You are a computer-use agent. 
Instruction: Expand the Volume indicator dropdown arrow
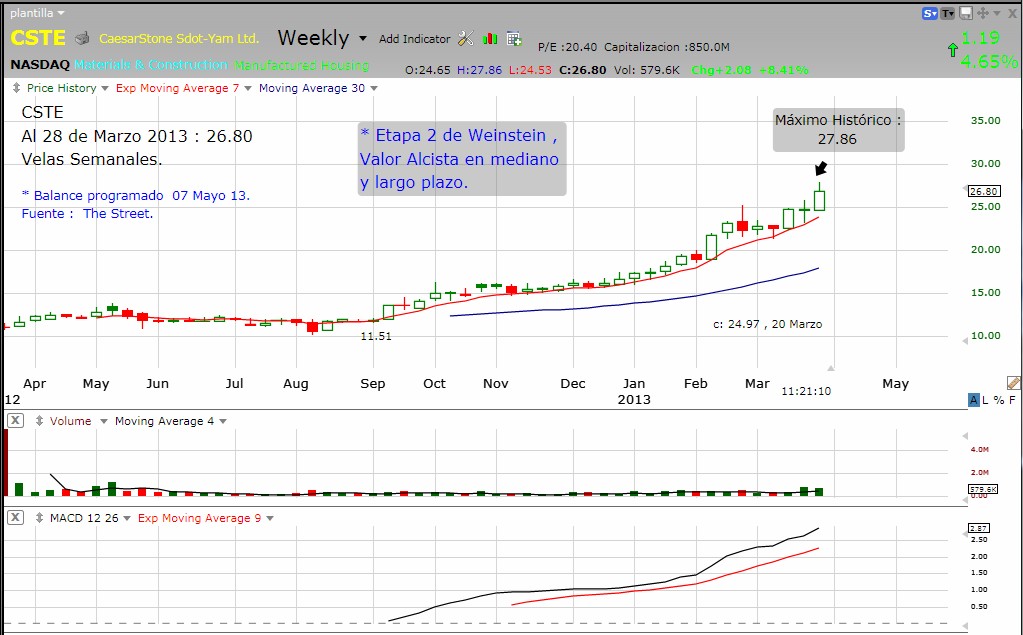103,422
